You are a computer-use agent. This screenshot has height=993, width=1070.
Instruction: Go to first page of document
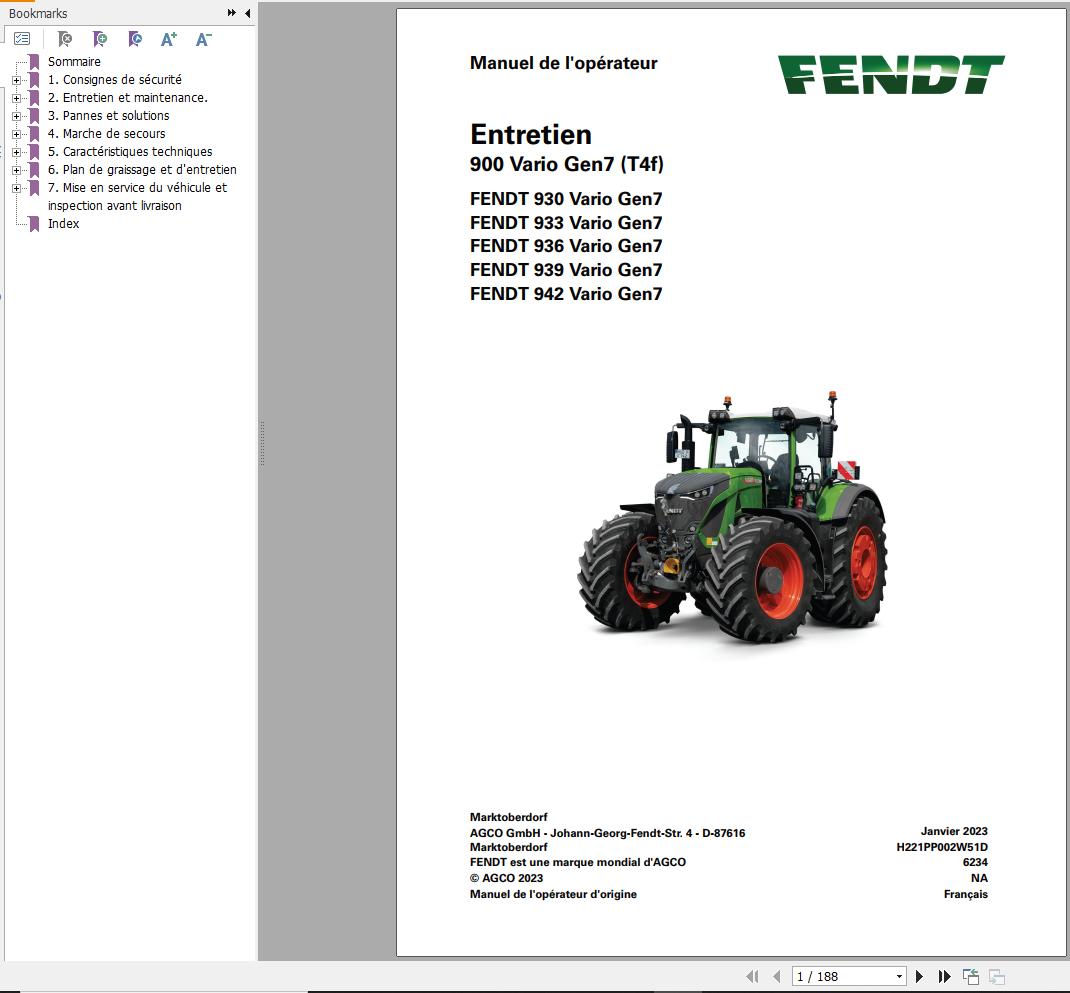coord(753,977)
